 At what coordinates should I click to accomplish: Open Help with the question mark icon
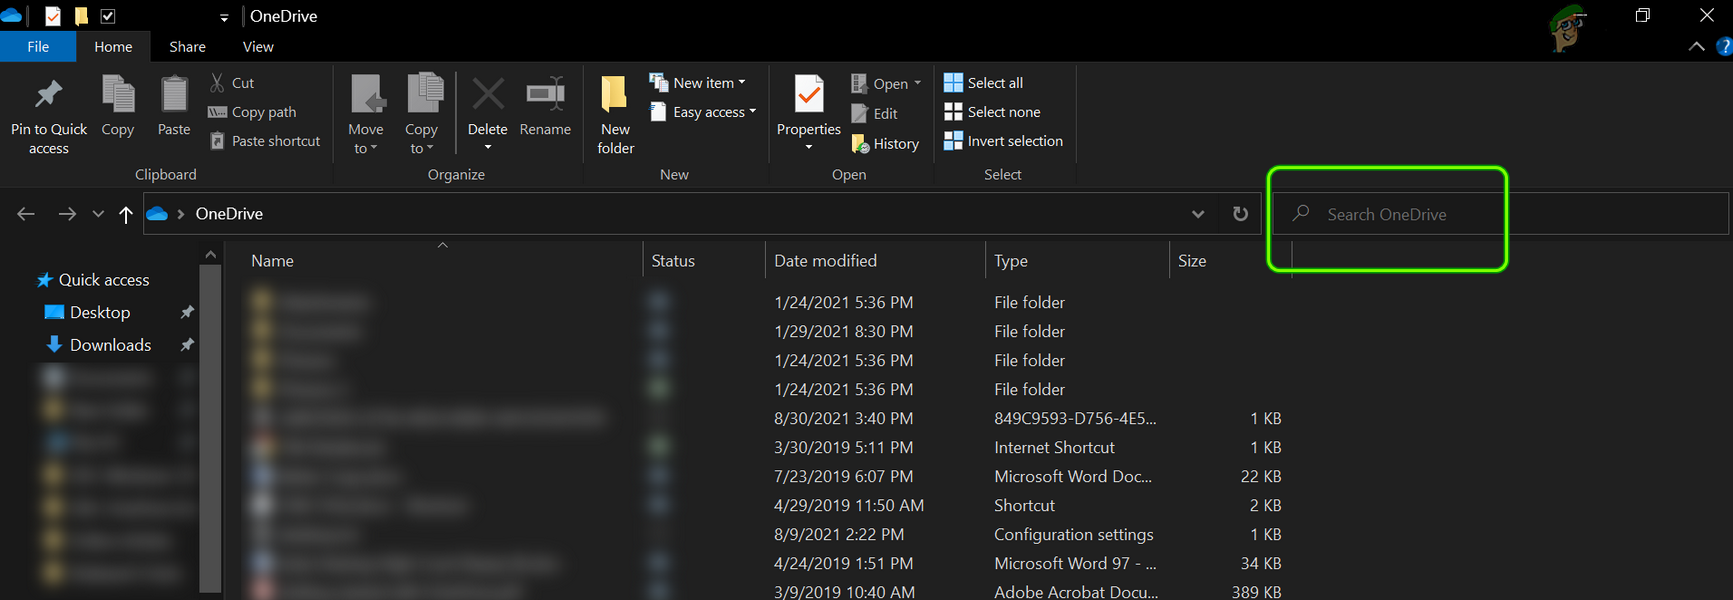click(1724, 47)
